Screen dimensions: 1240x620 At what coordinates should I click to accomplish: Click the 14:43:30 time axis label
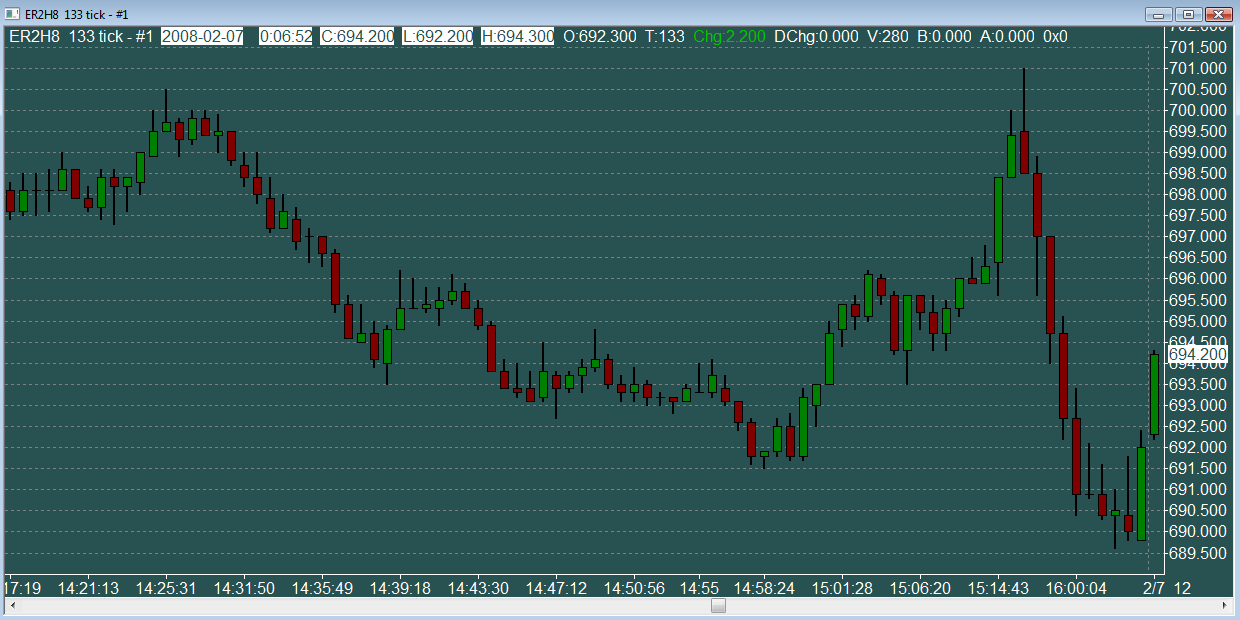click(478, 587)
